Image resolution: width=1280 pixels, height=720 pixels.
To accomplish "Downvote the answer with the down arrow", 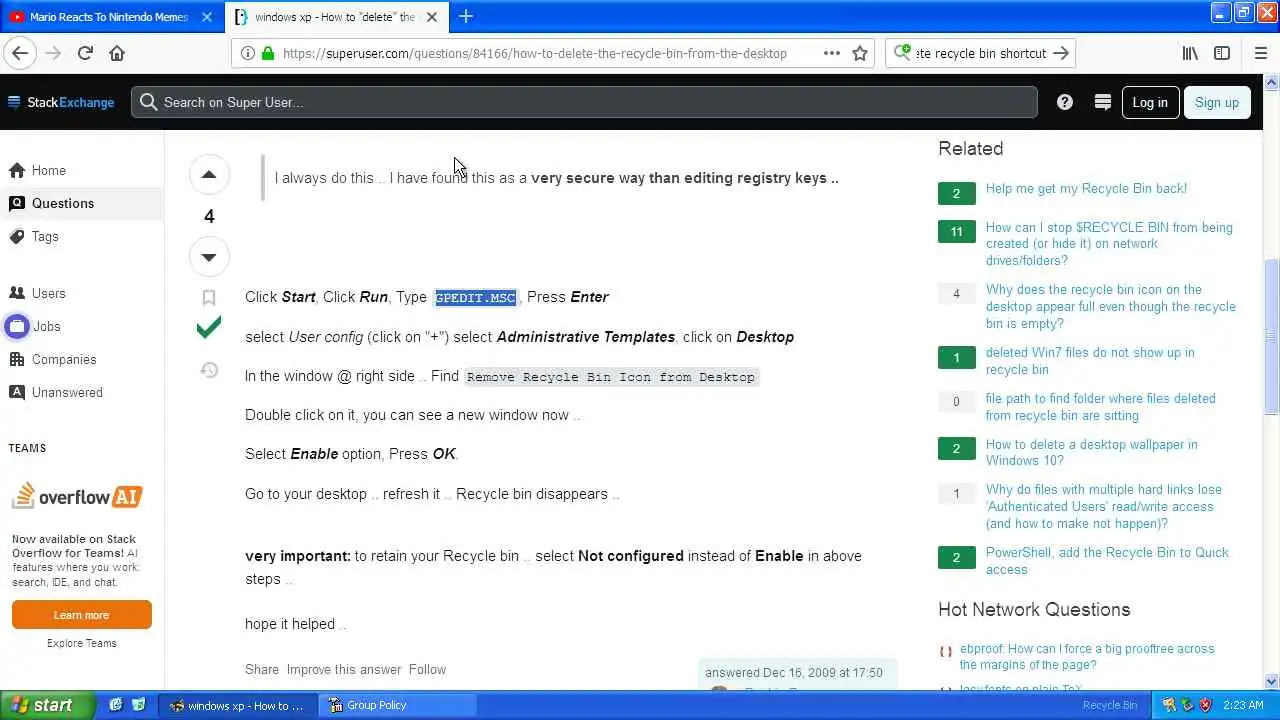I will click(x=209, y=257).
